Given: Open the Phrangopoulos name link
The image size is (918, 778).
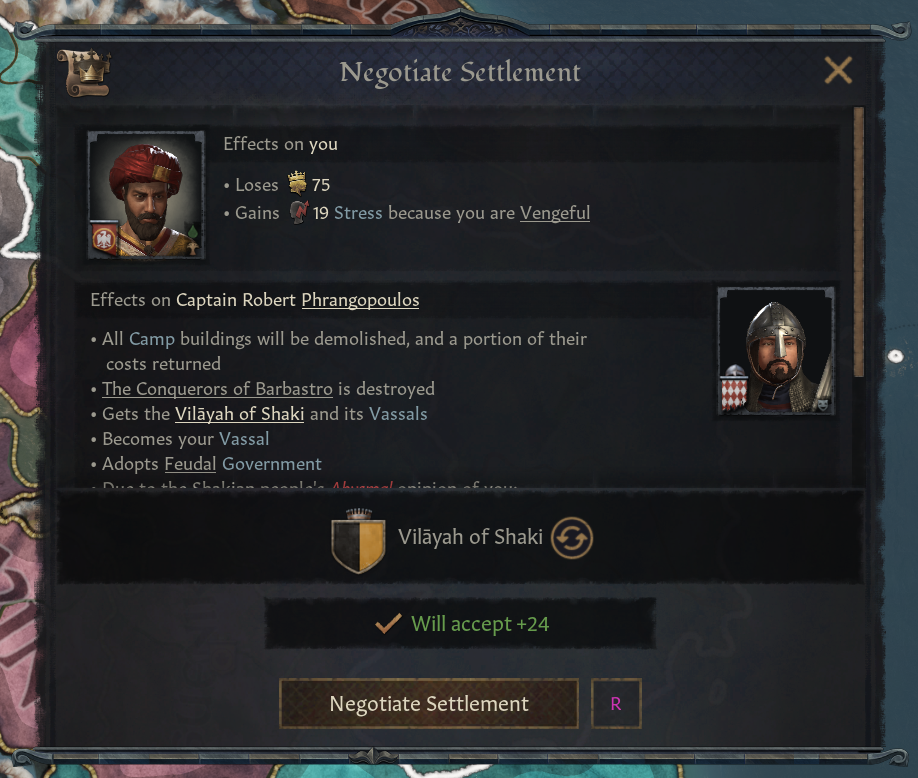Looking at the screenshot, I should [x=360, y=300].
